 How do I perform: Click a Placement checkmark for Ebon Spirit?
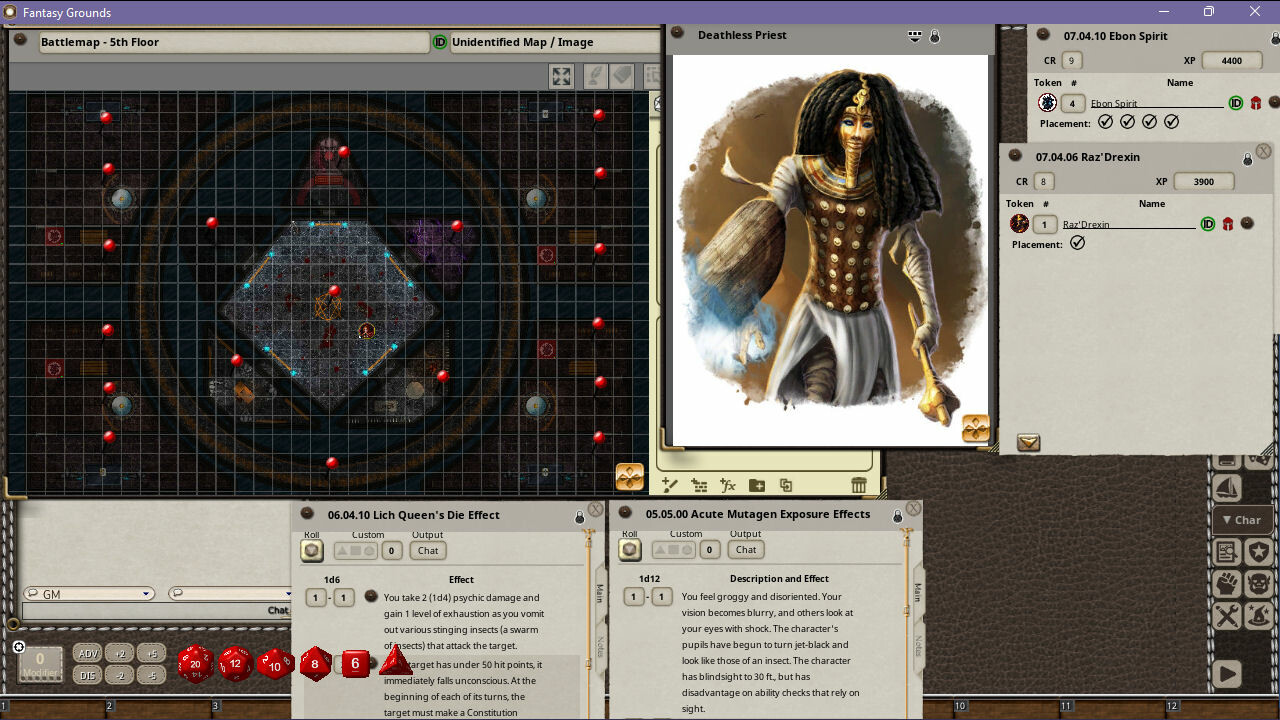1106,122
